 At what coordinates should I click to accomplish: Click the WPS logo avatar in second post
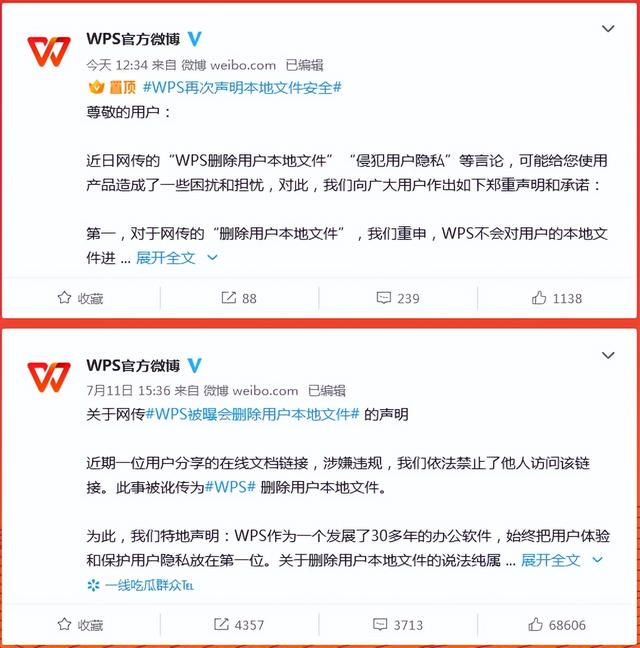(x=49, y=377)
